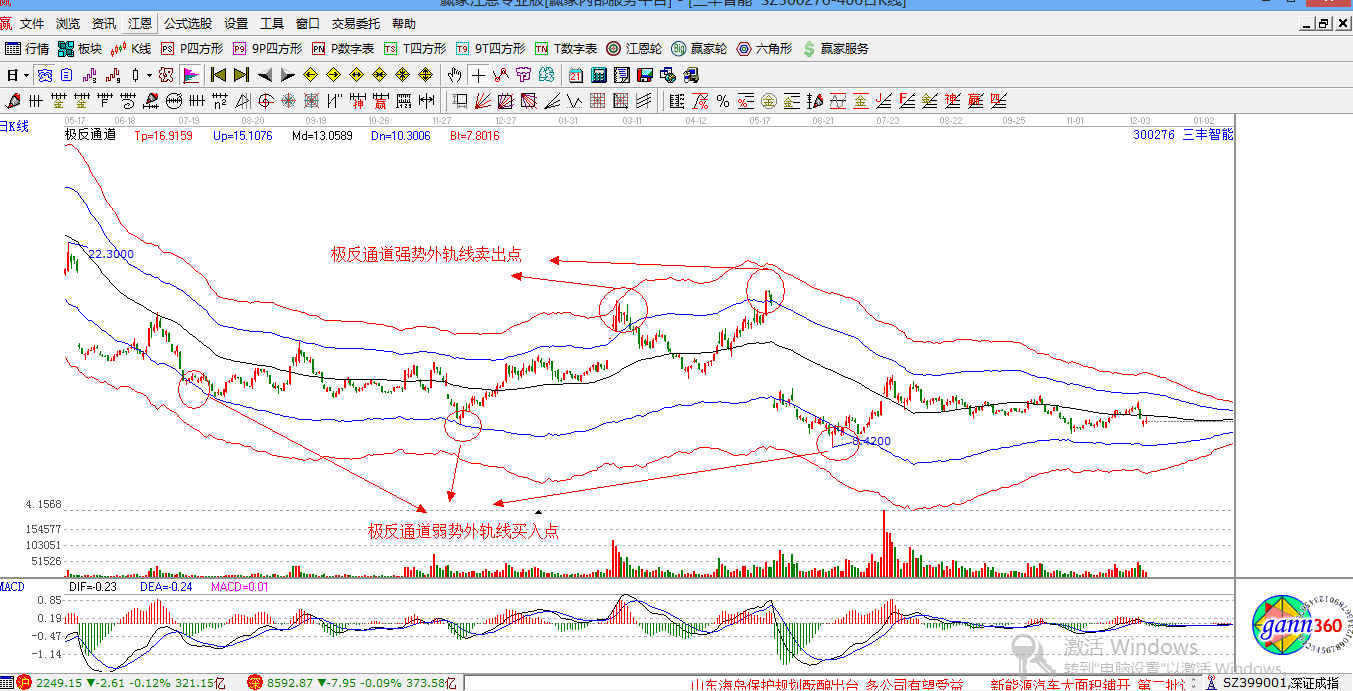The width and height of the screenshot is (1353, 691).
Task: Expand the 日 period dropdown arrow
Action: click(x=26, y=75)
